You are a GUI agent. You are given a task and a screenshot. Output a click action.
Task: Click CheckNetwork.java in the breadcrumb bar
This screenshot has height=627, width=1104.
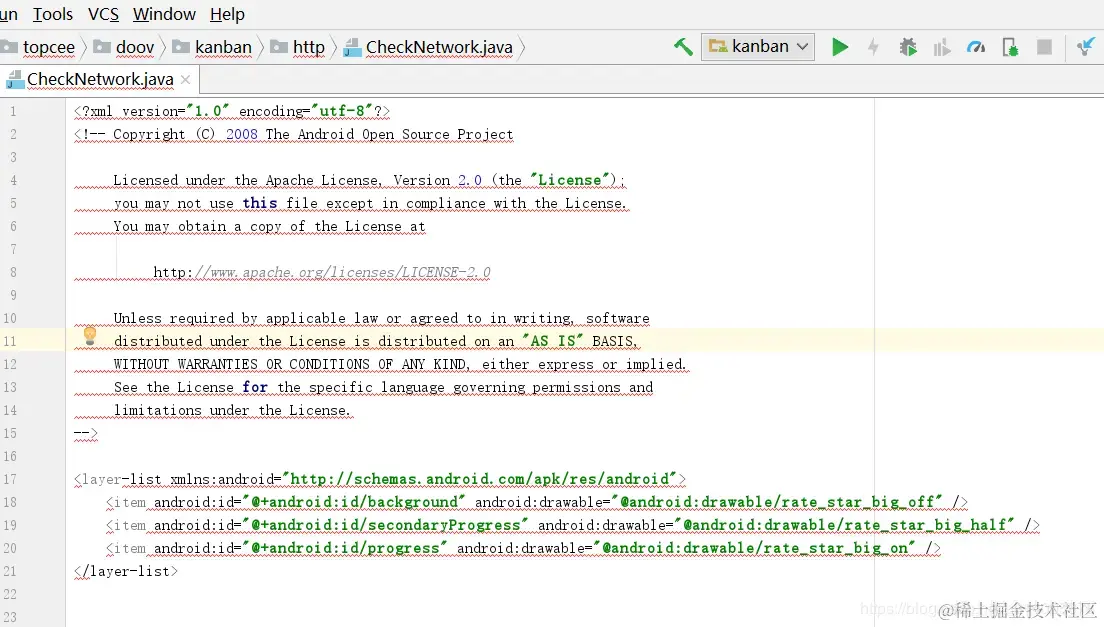[429, 47]
